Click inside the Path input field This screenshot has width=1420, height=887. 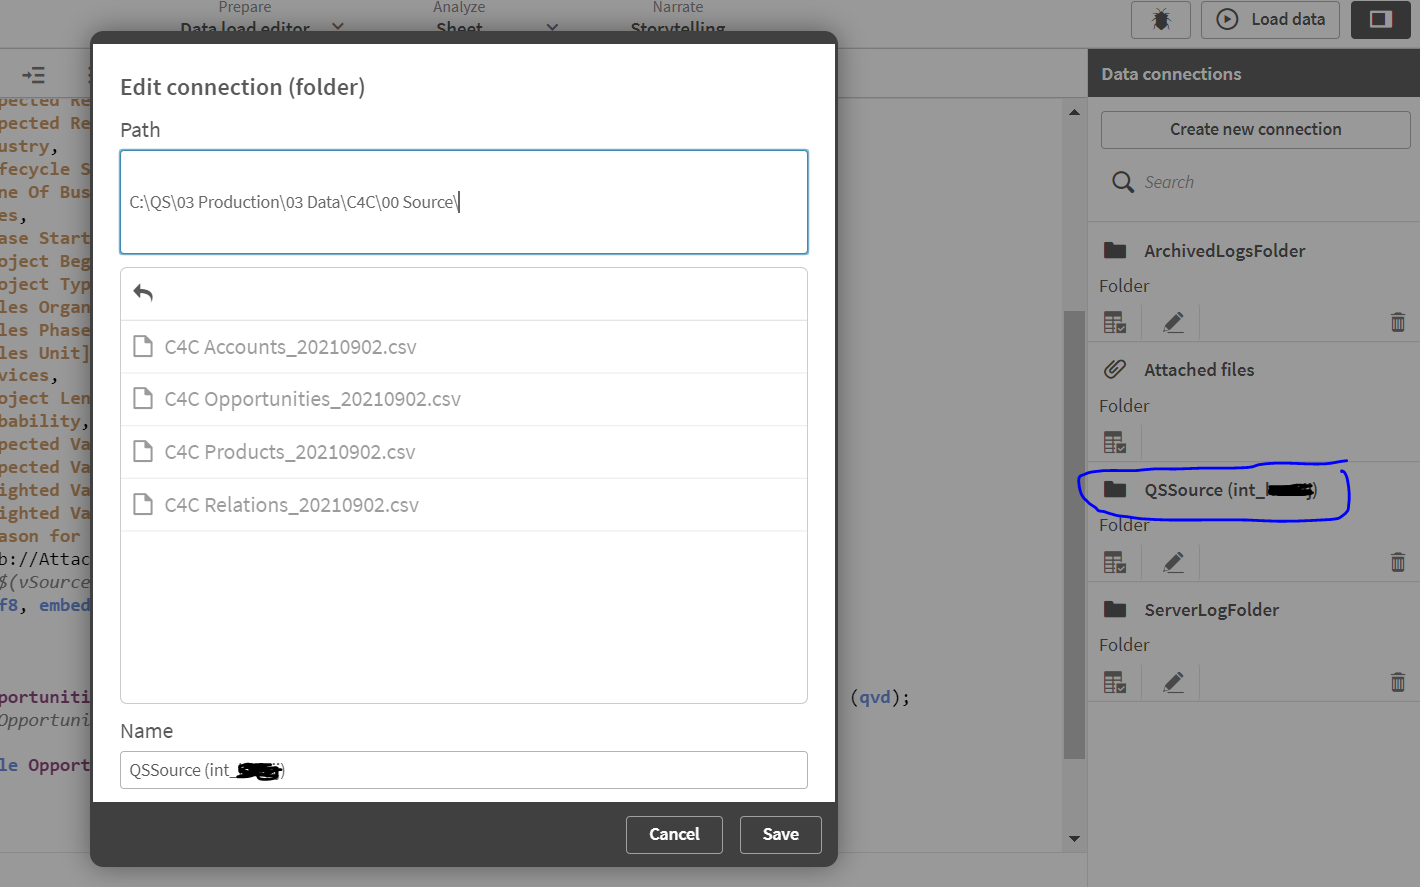click(x=463, y=201)
